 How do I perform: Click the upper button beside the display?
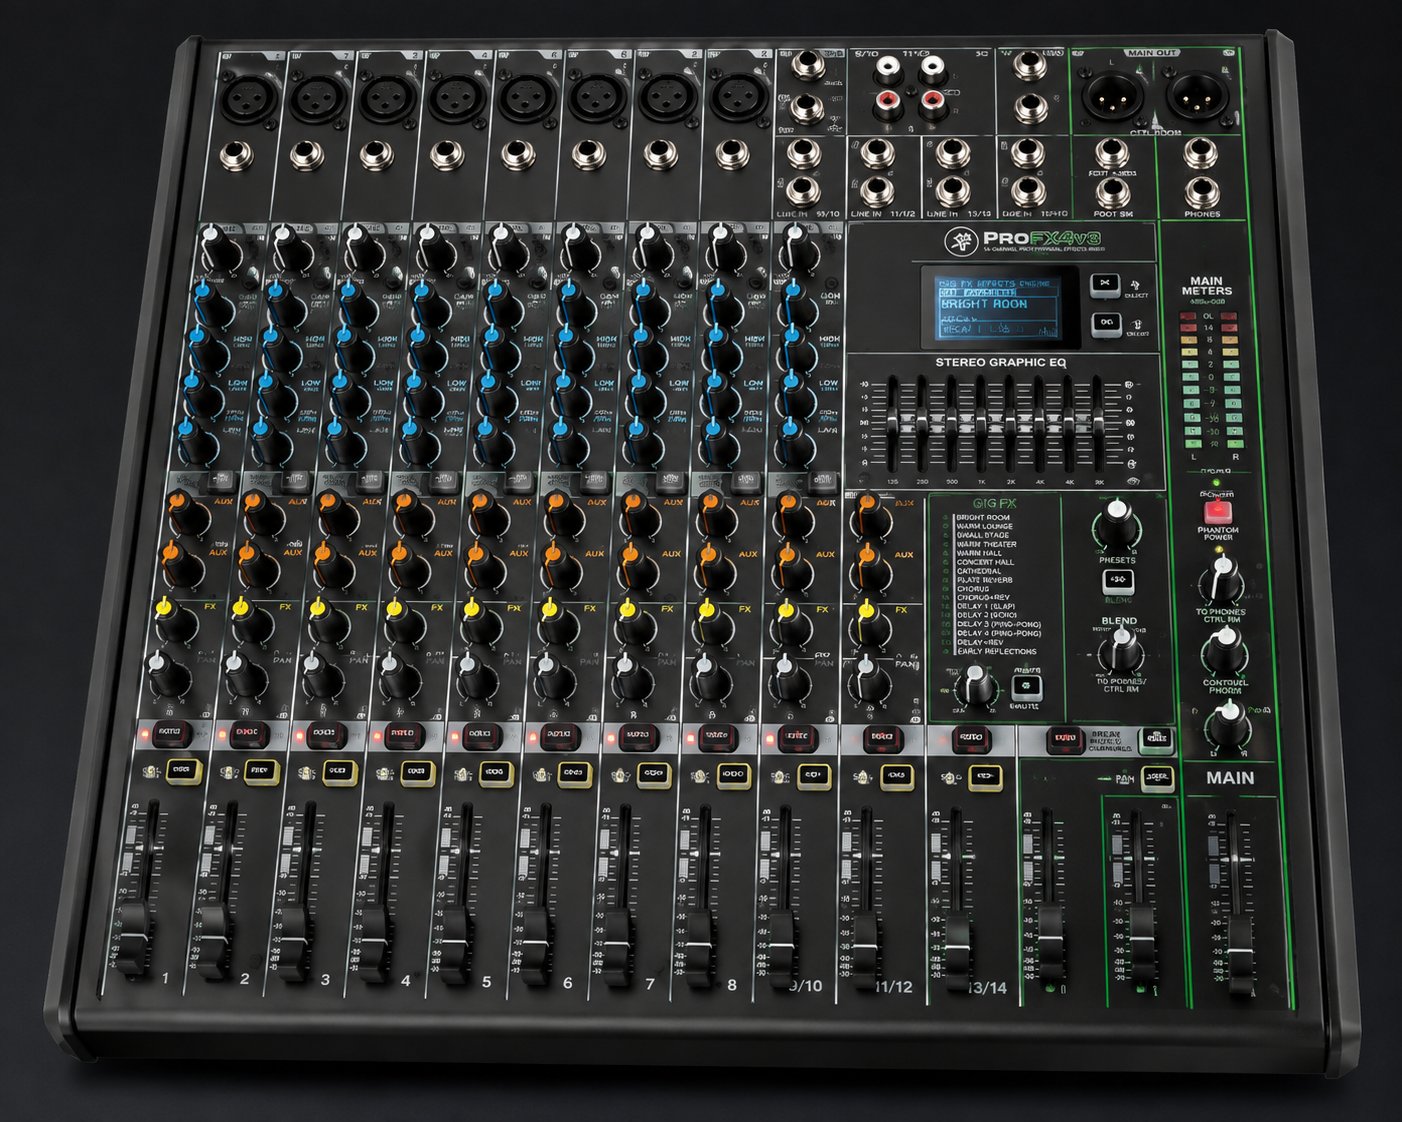click(1104, 284)
